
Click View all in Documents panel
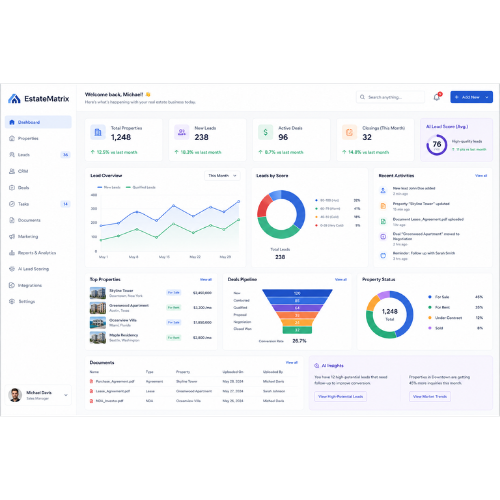point(292,362)
